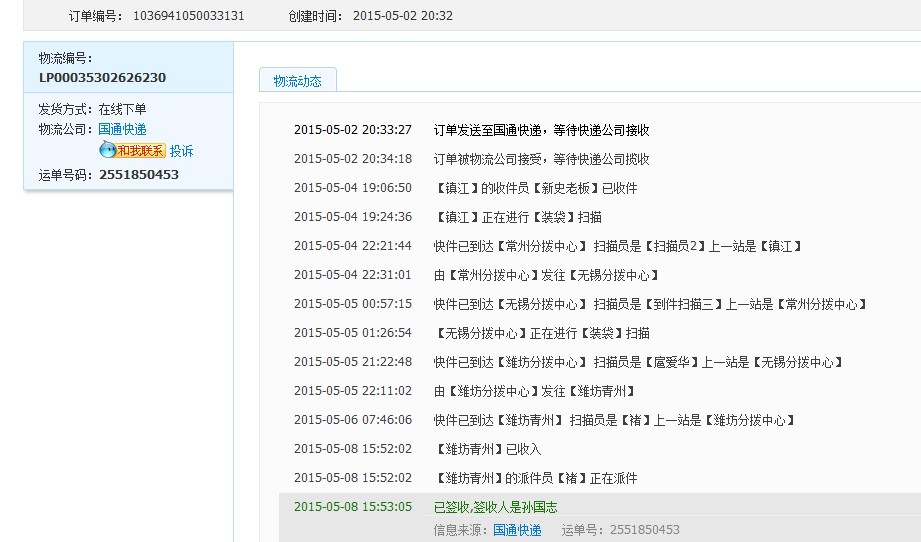Click the bottom 运单号 2551850453 text
This screenshot has height=542, width=921.
pos(620,530)
